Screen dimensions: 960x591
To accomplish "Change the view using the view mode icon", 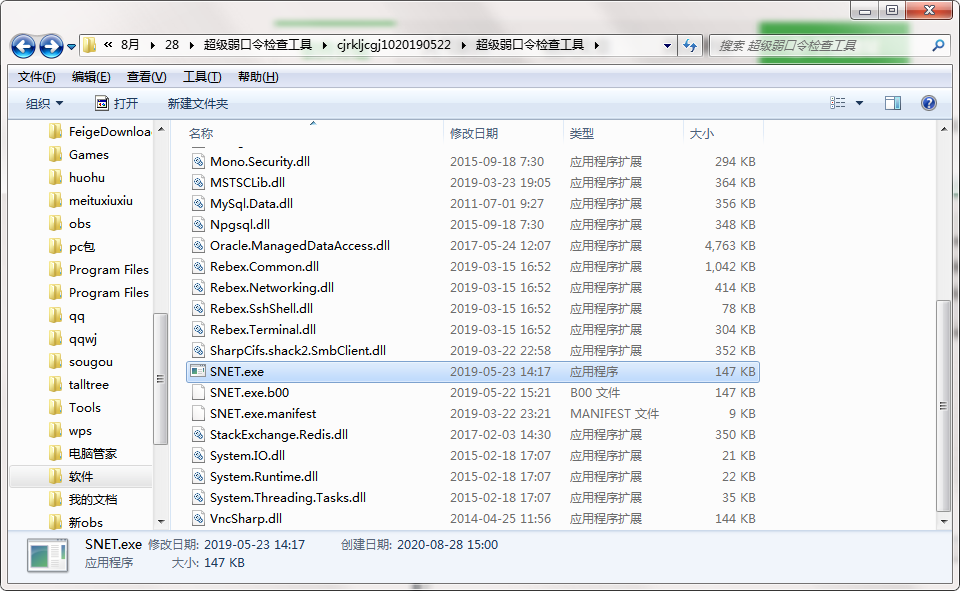I will pyautogui.click(x=838, y=103).
